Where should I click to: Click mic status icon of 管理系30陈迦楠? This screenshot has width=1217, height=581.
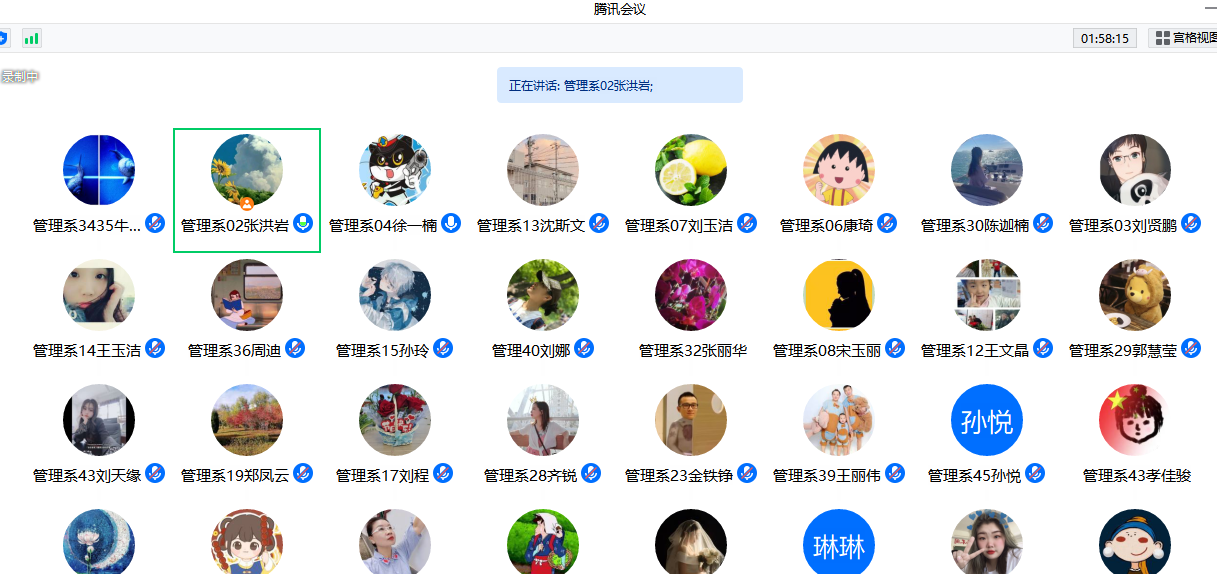1043,223
